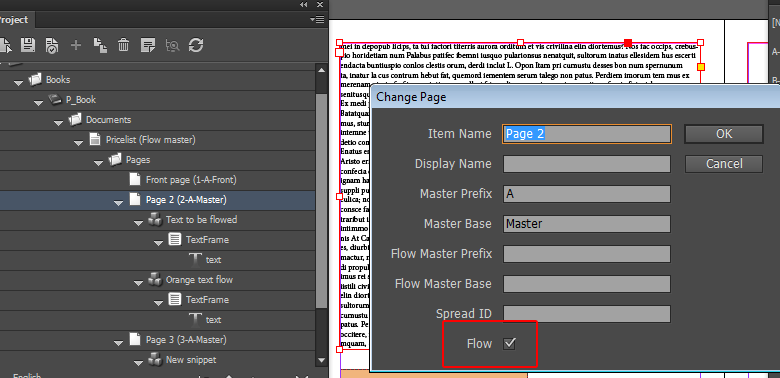
Task: Select the Page 3 (3-A-Master) row
Action: pyautogui.click(x=158, y=340)
